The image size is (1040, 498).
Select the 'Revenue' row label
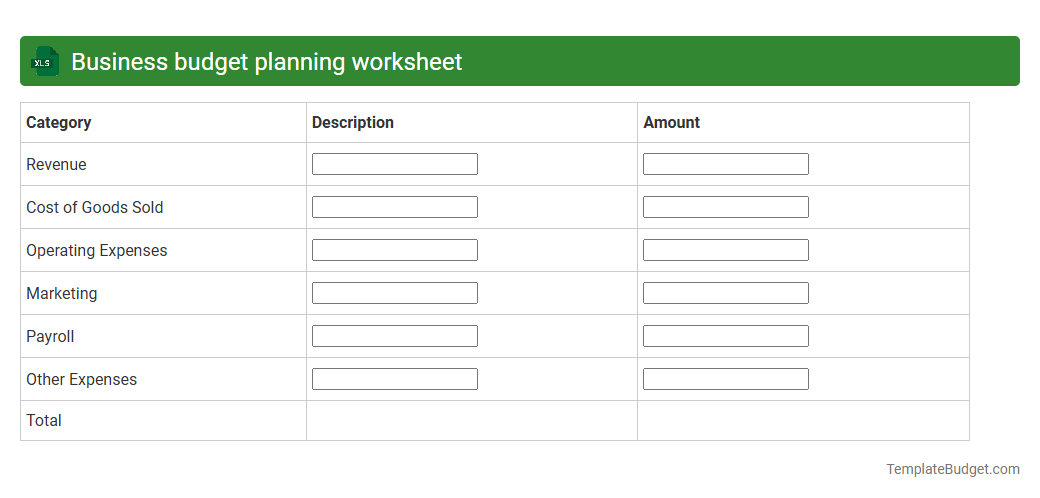pos(56,164)
